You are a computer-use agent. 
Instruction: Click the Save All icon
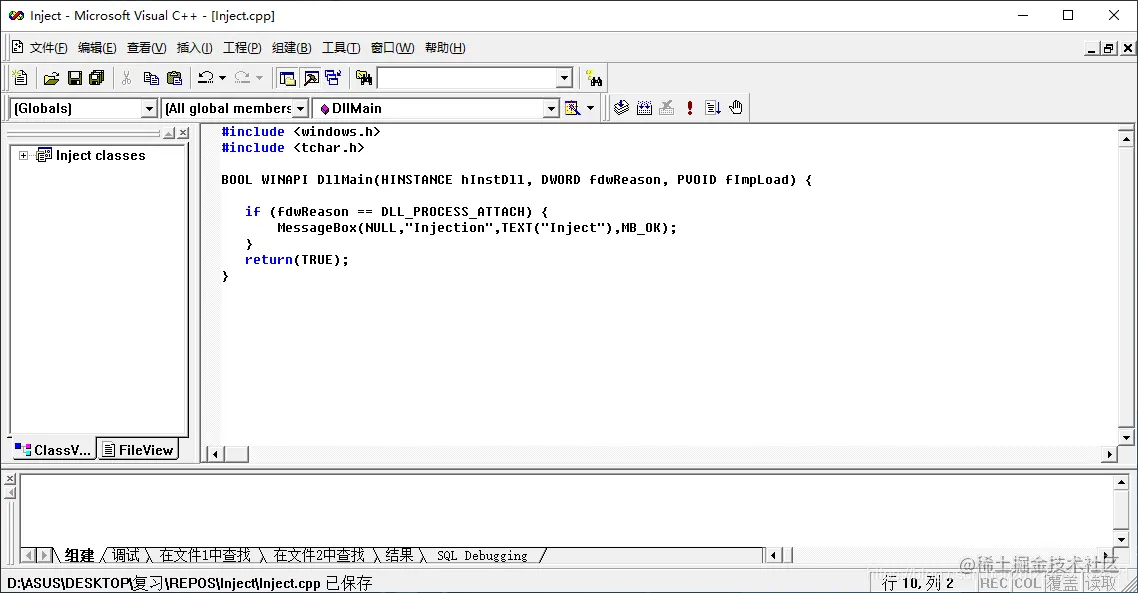point(97,78)
